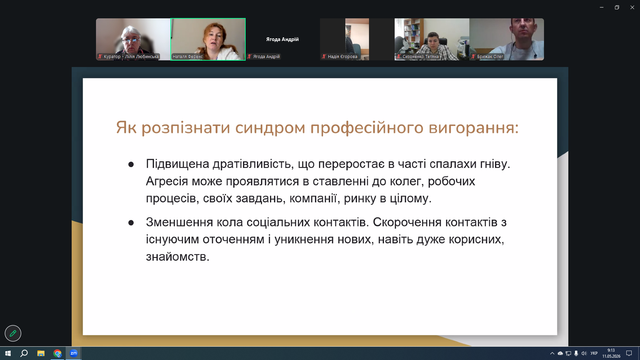Select Брижак Олег video tile
This screenshot has width=640, height=360.
tap(507, 39)
